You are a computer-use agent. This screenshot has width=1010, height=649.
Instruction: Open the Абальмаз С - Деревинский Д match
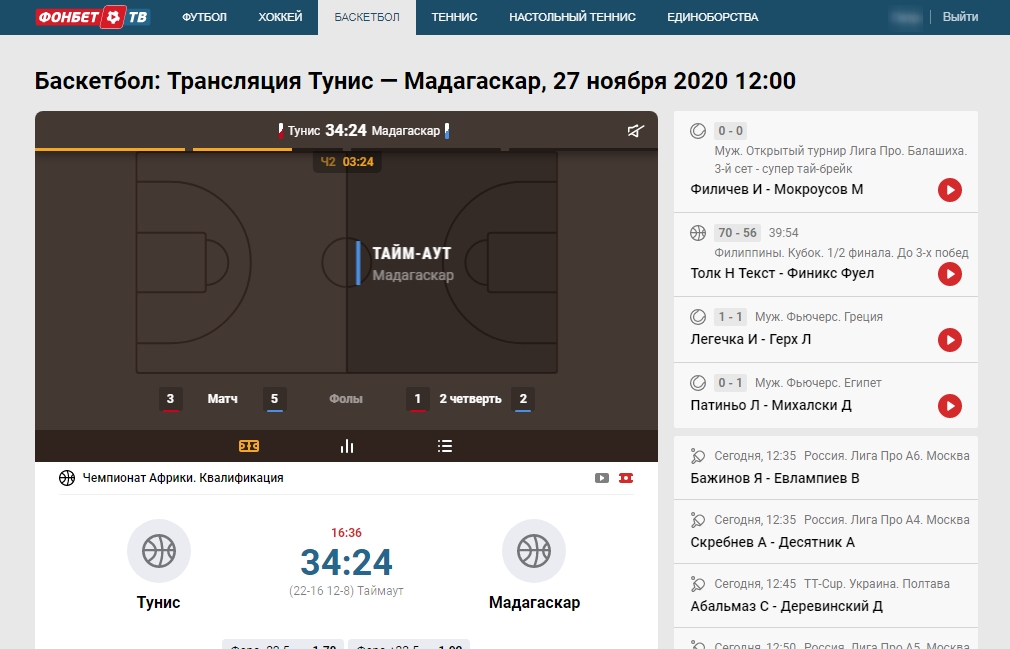[826, 596]
